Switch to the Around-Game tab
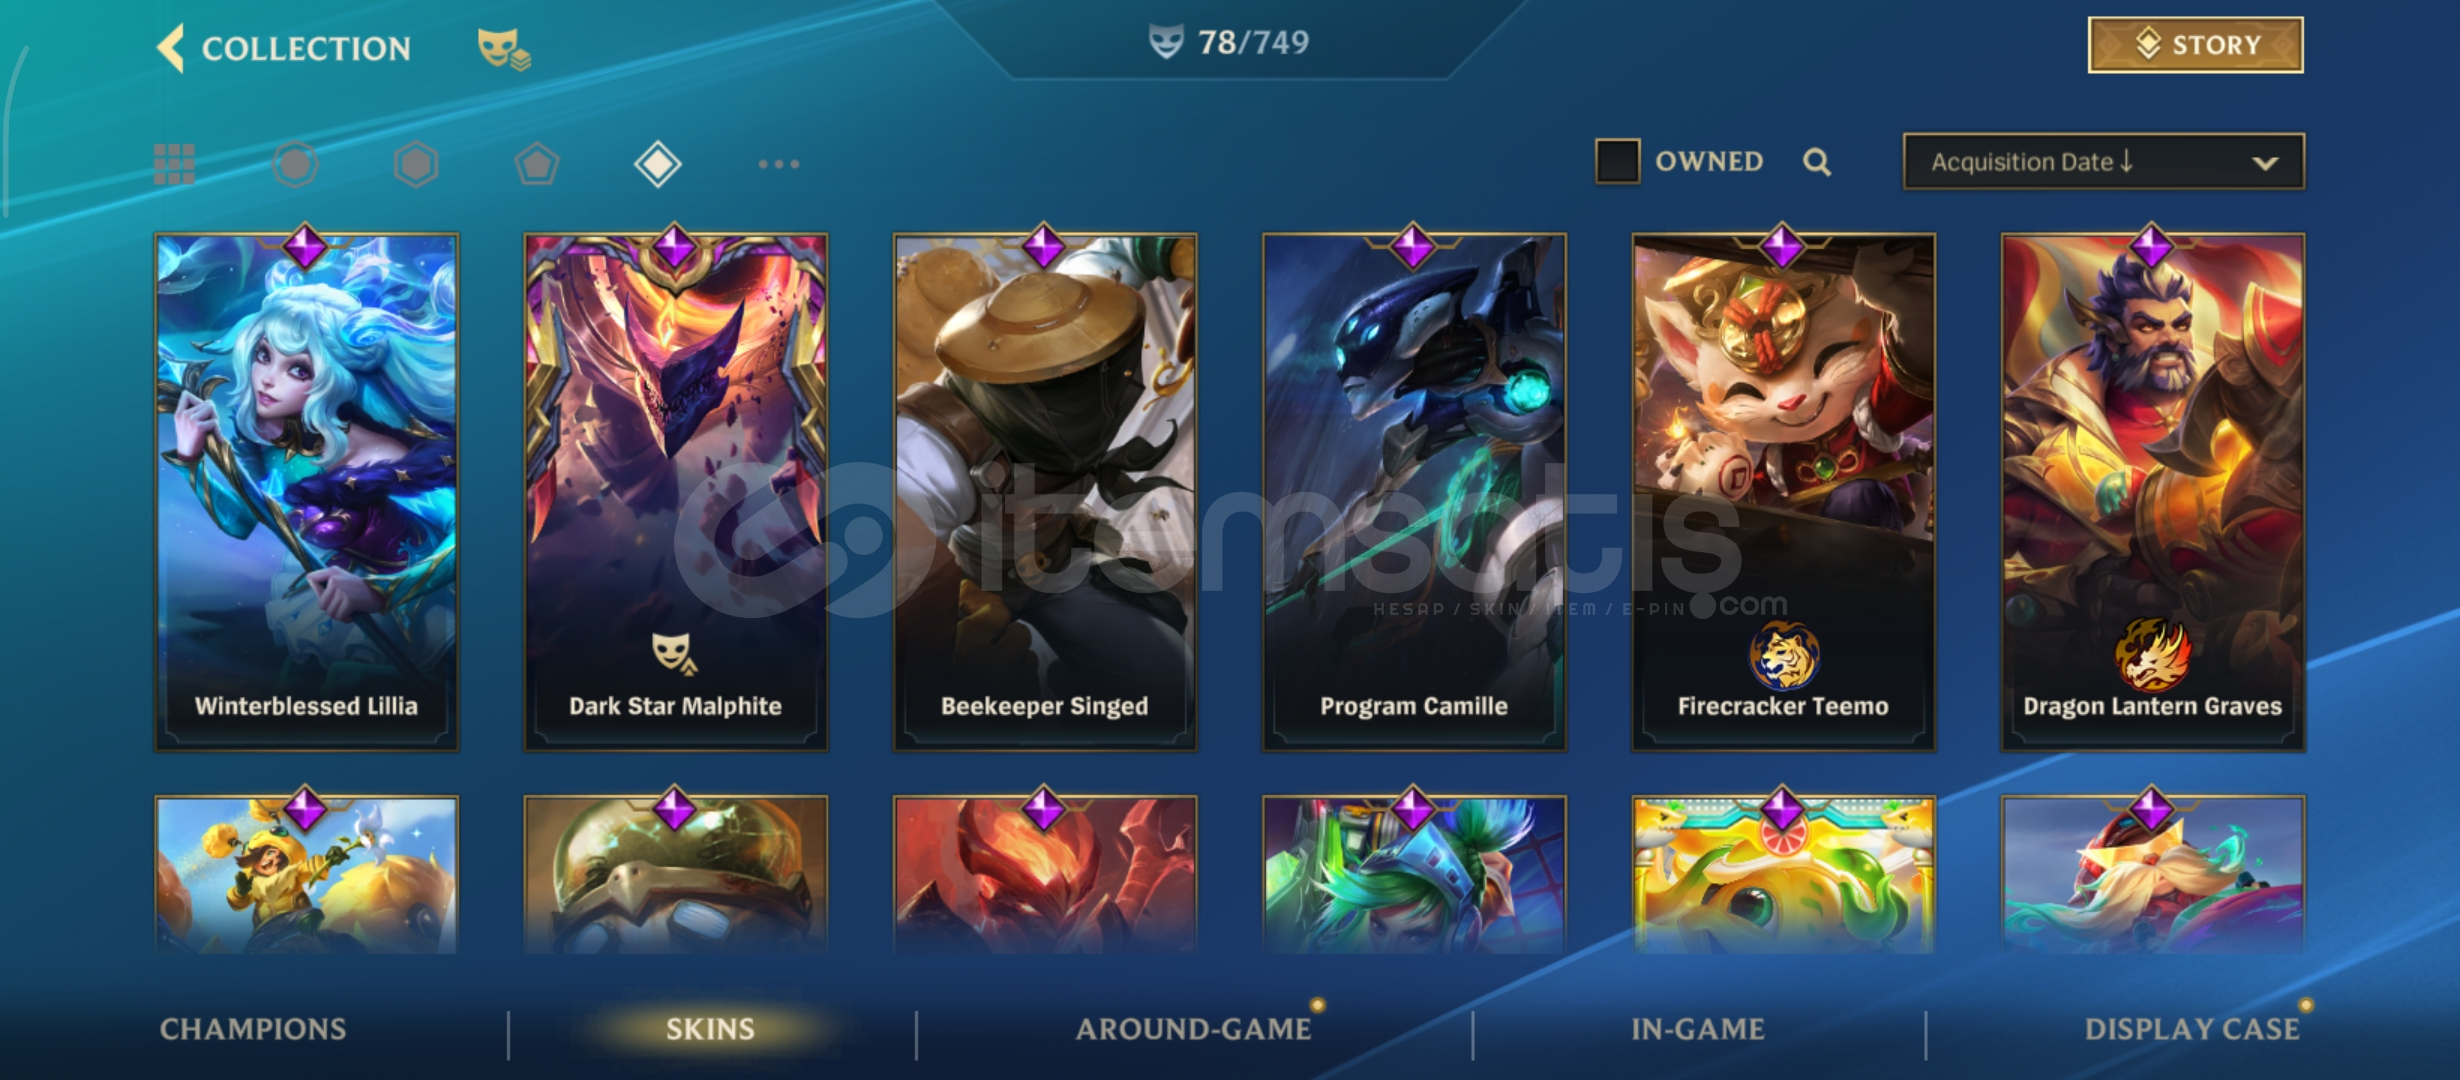Screen dimensions: 2460x1080 point(1193,1029)
